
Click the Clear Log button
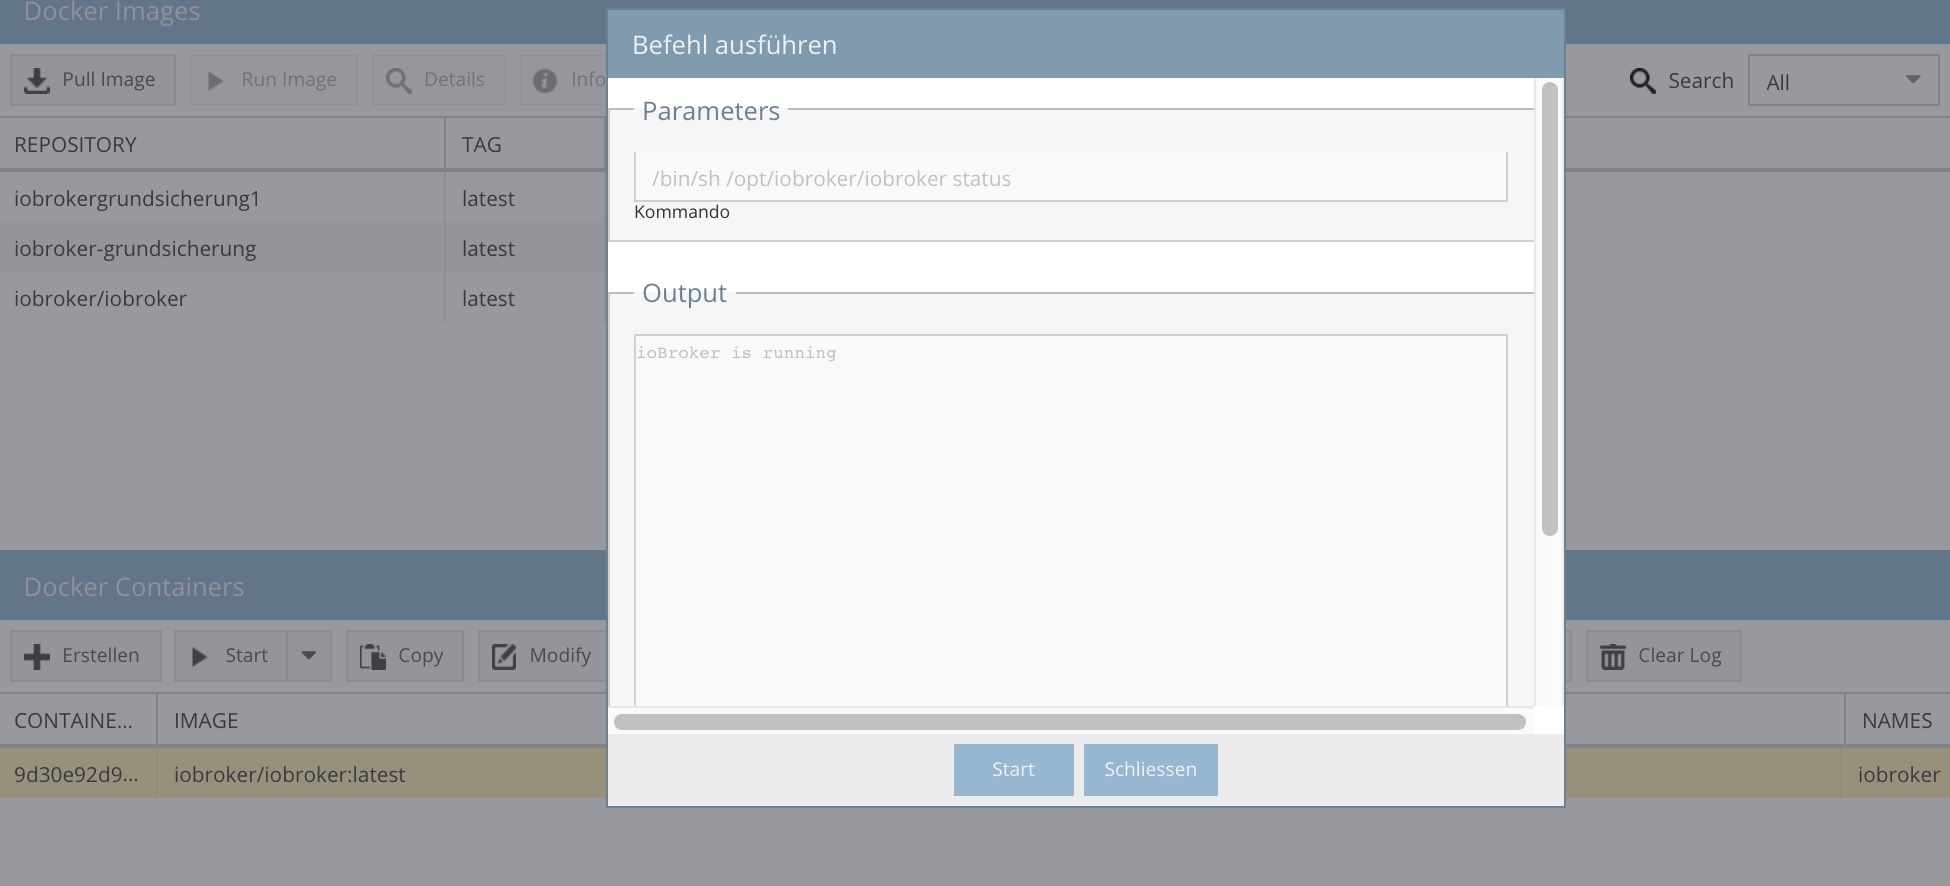(x=1663, y=656)
